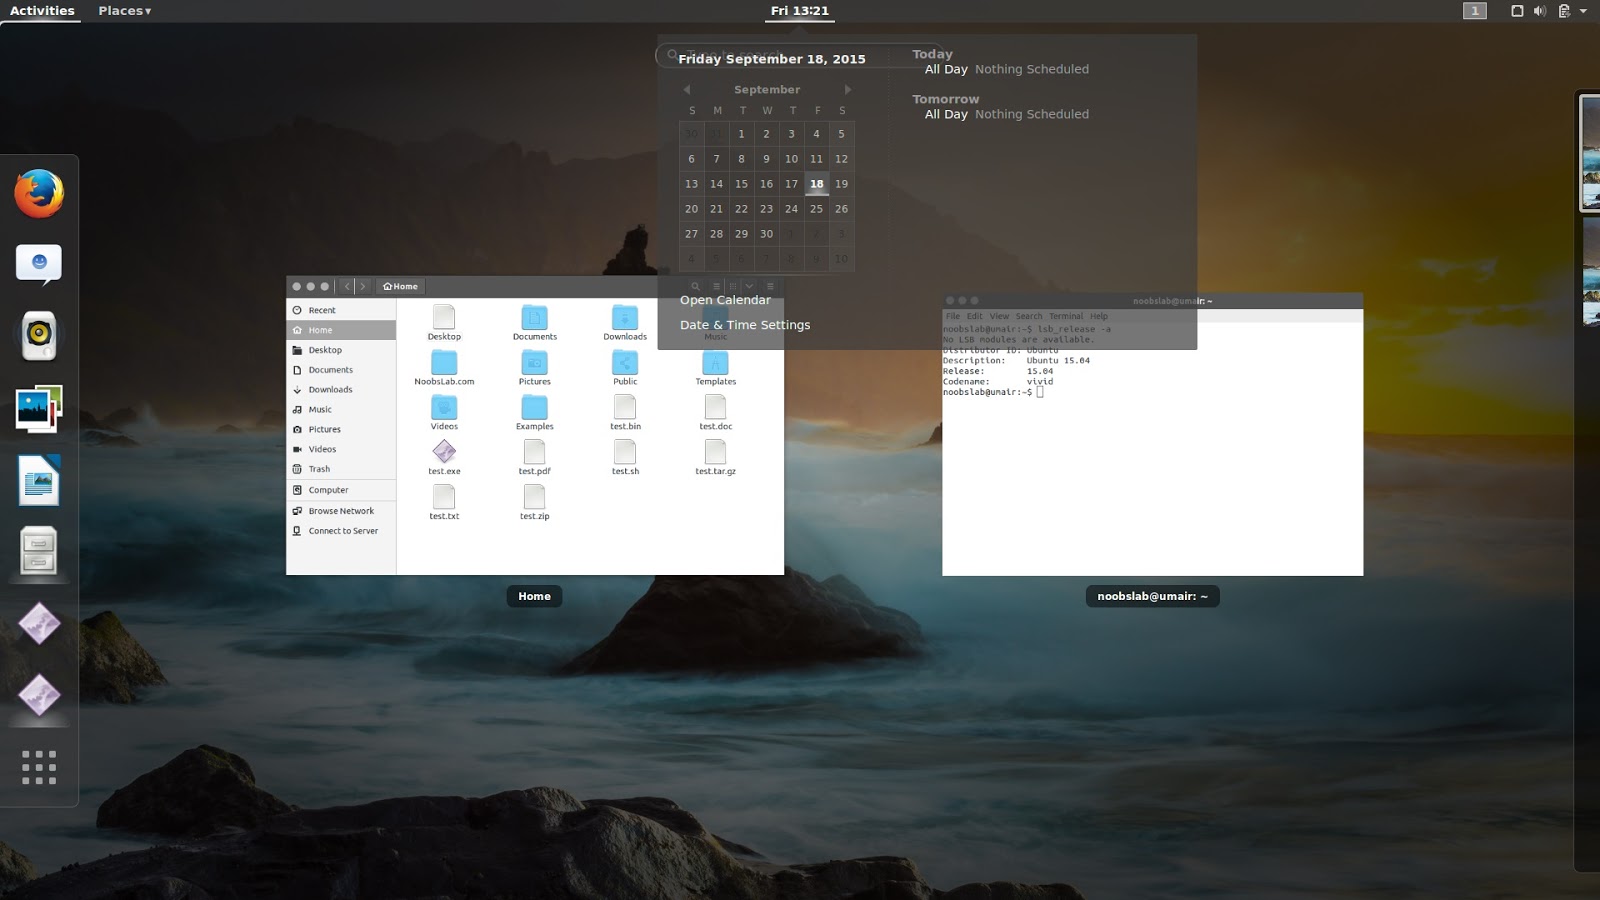The height and width of the screenshot is (900, 1600).
Task: Open Firefox from the dock
Action: (39, 194)
